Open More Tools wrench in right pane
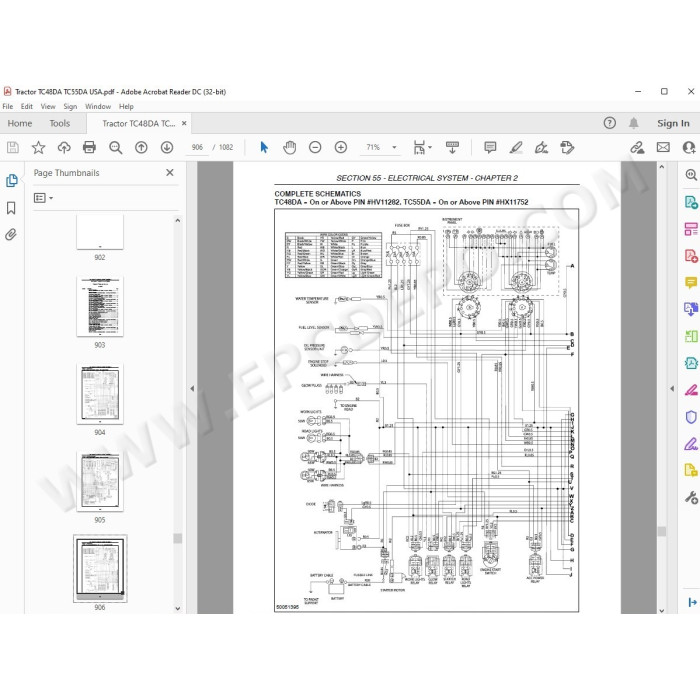Screen dimensions: 700x700 click(691, 497)
